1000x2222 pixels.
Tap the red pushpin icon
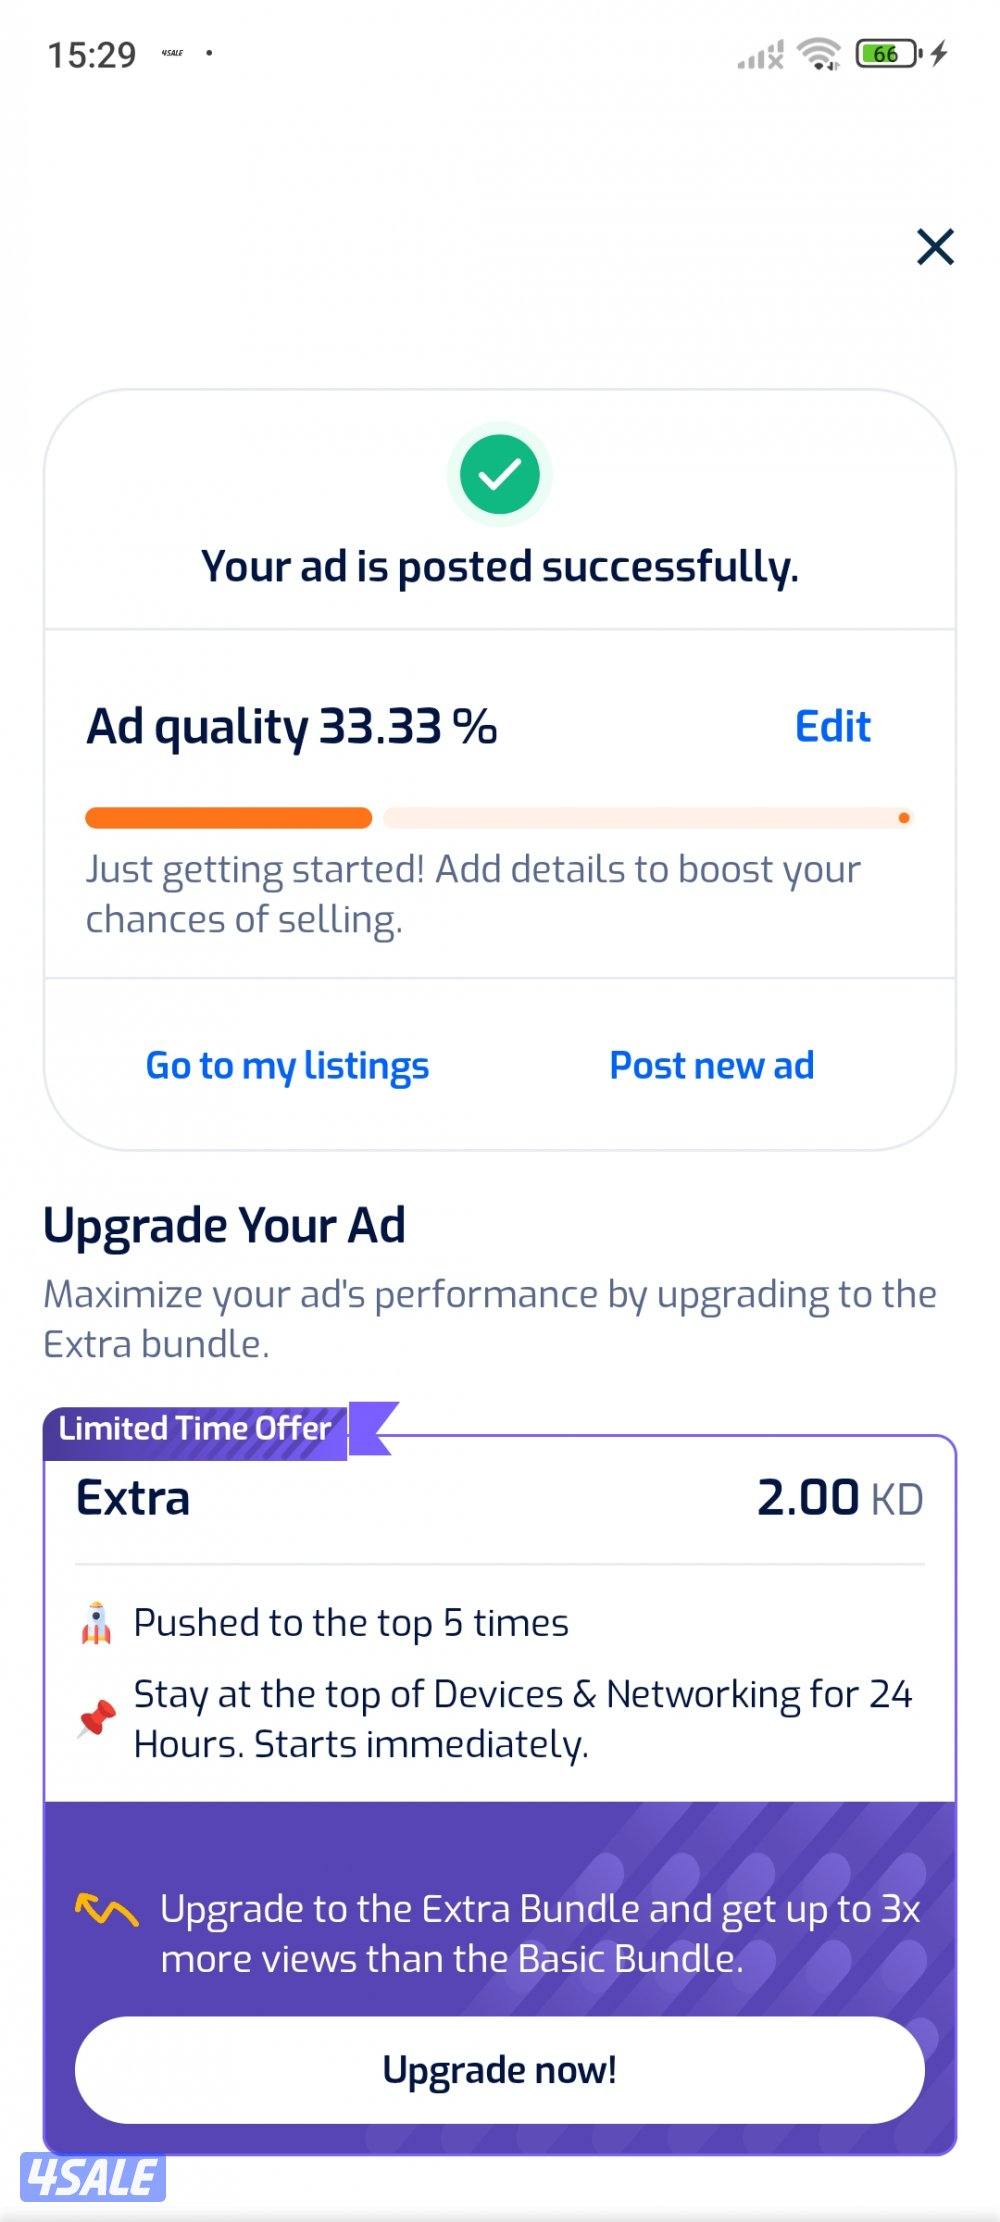click(97, 1720)
